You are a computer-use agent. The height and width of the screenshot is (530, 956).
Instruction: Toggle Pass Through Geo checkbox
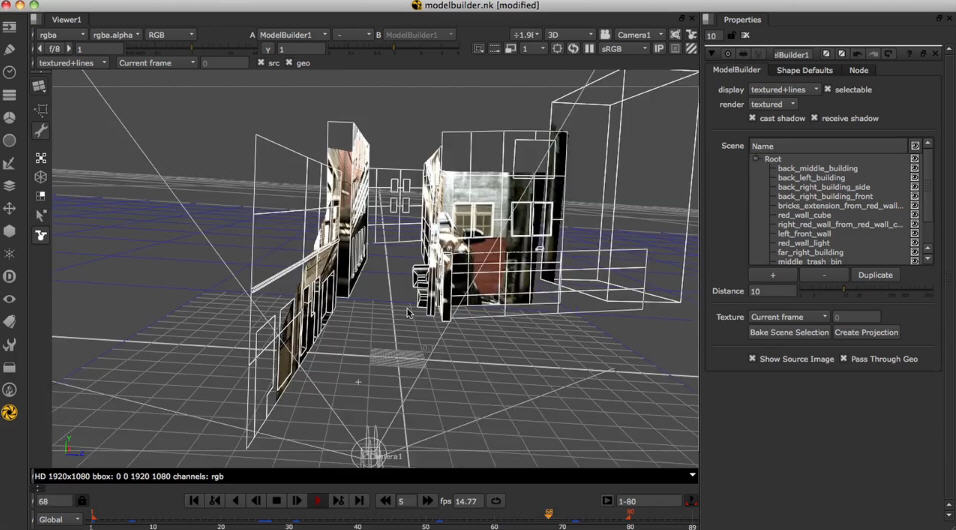pyautogui.click(x=844, y=359)
